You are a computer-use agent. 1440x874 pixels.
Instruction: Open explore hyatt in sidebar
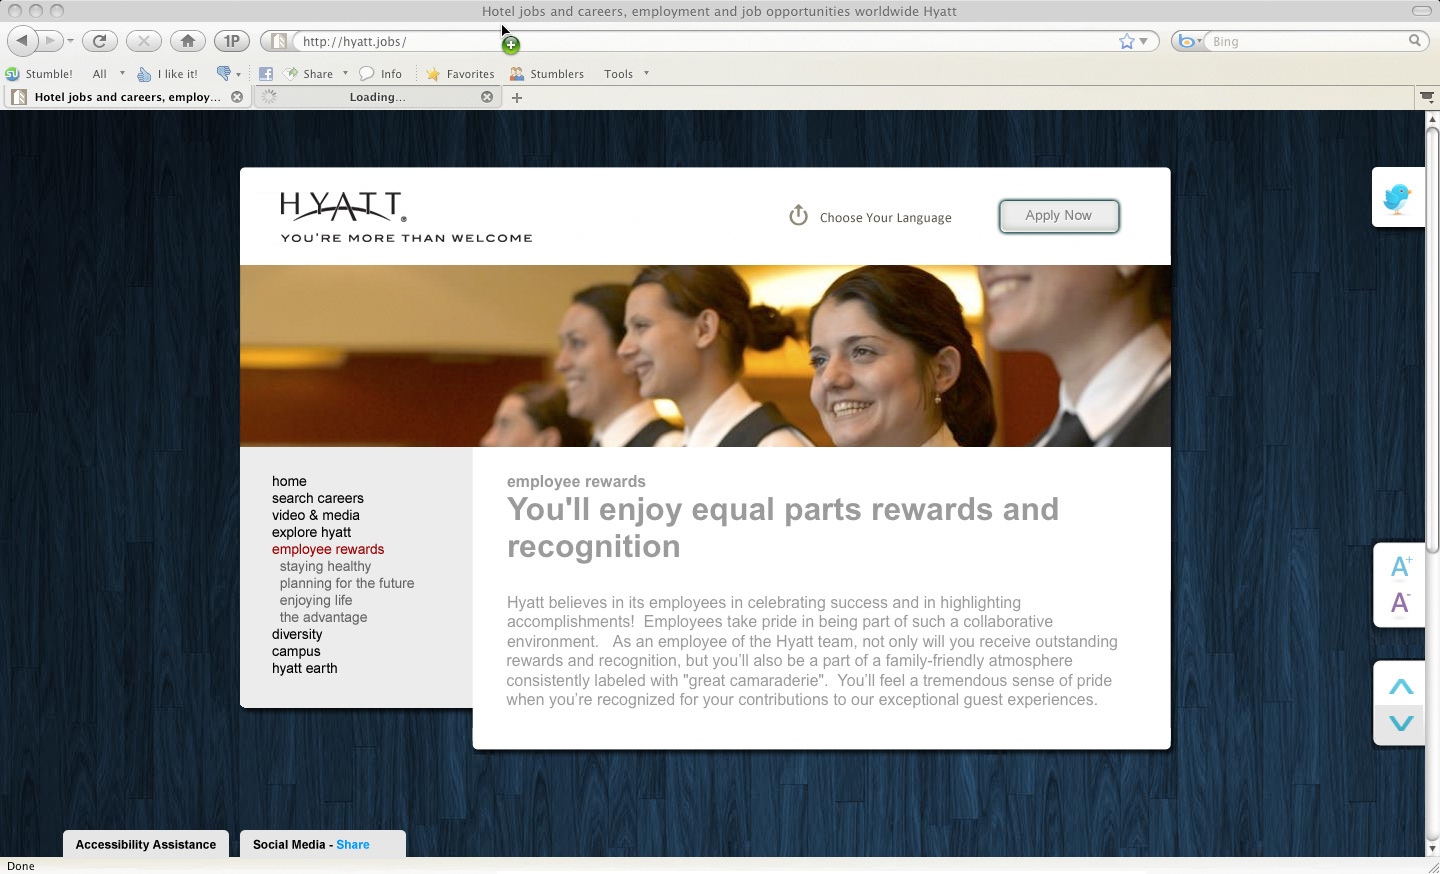click(x=312, y=532)
